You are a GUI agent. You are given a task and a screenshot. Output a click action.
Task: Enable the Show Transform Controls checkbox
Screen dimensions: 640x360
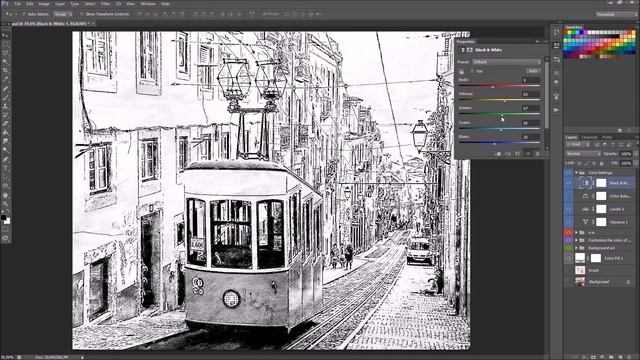tap(82, 14)
